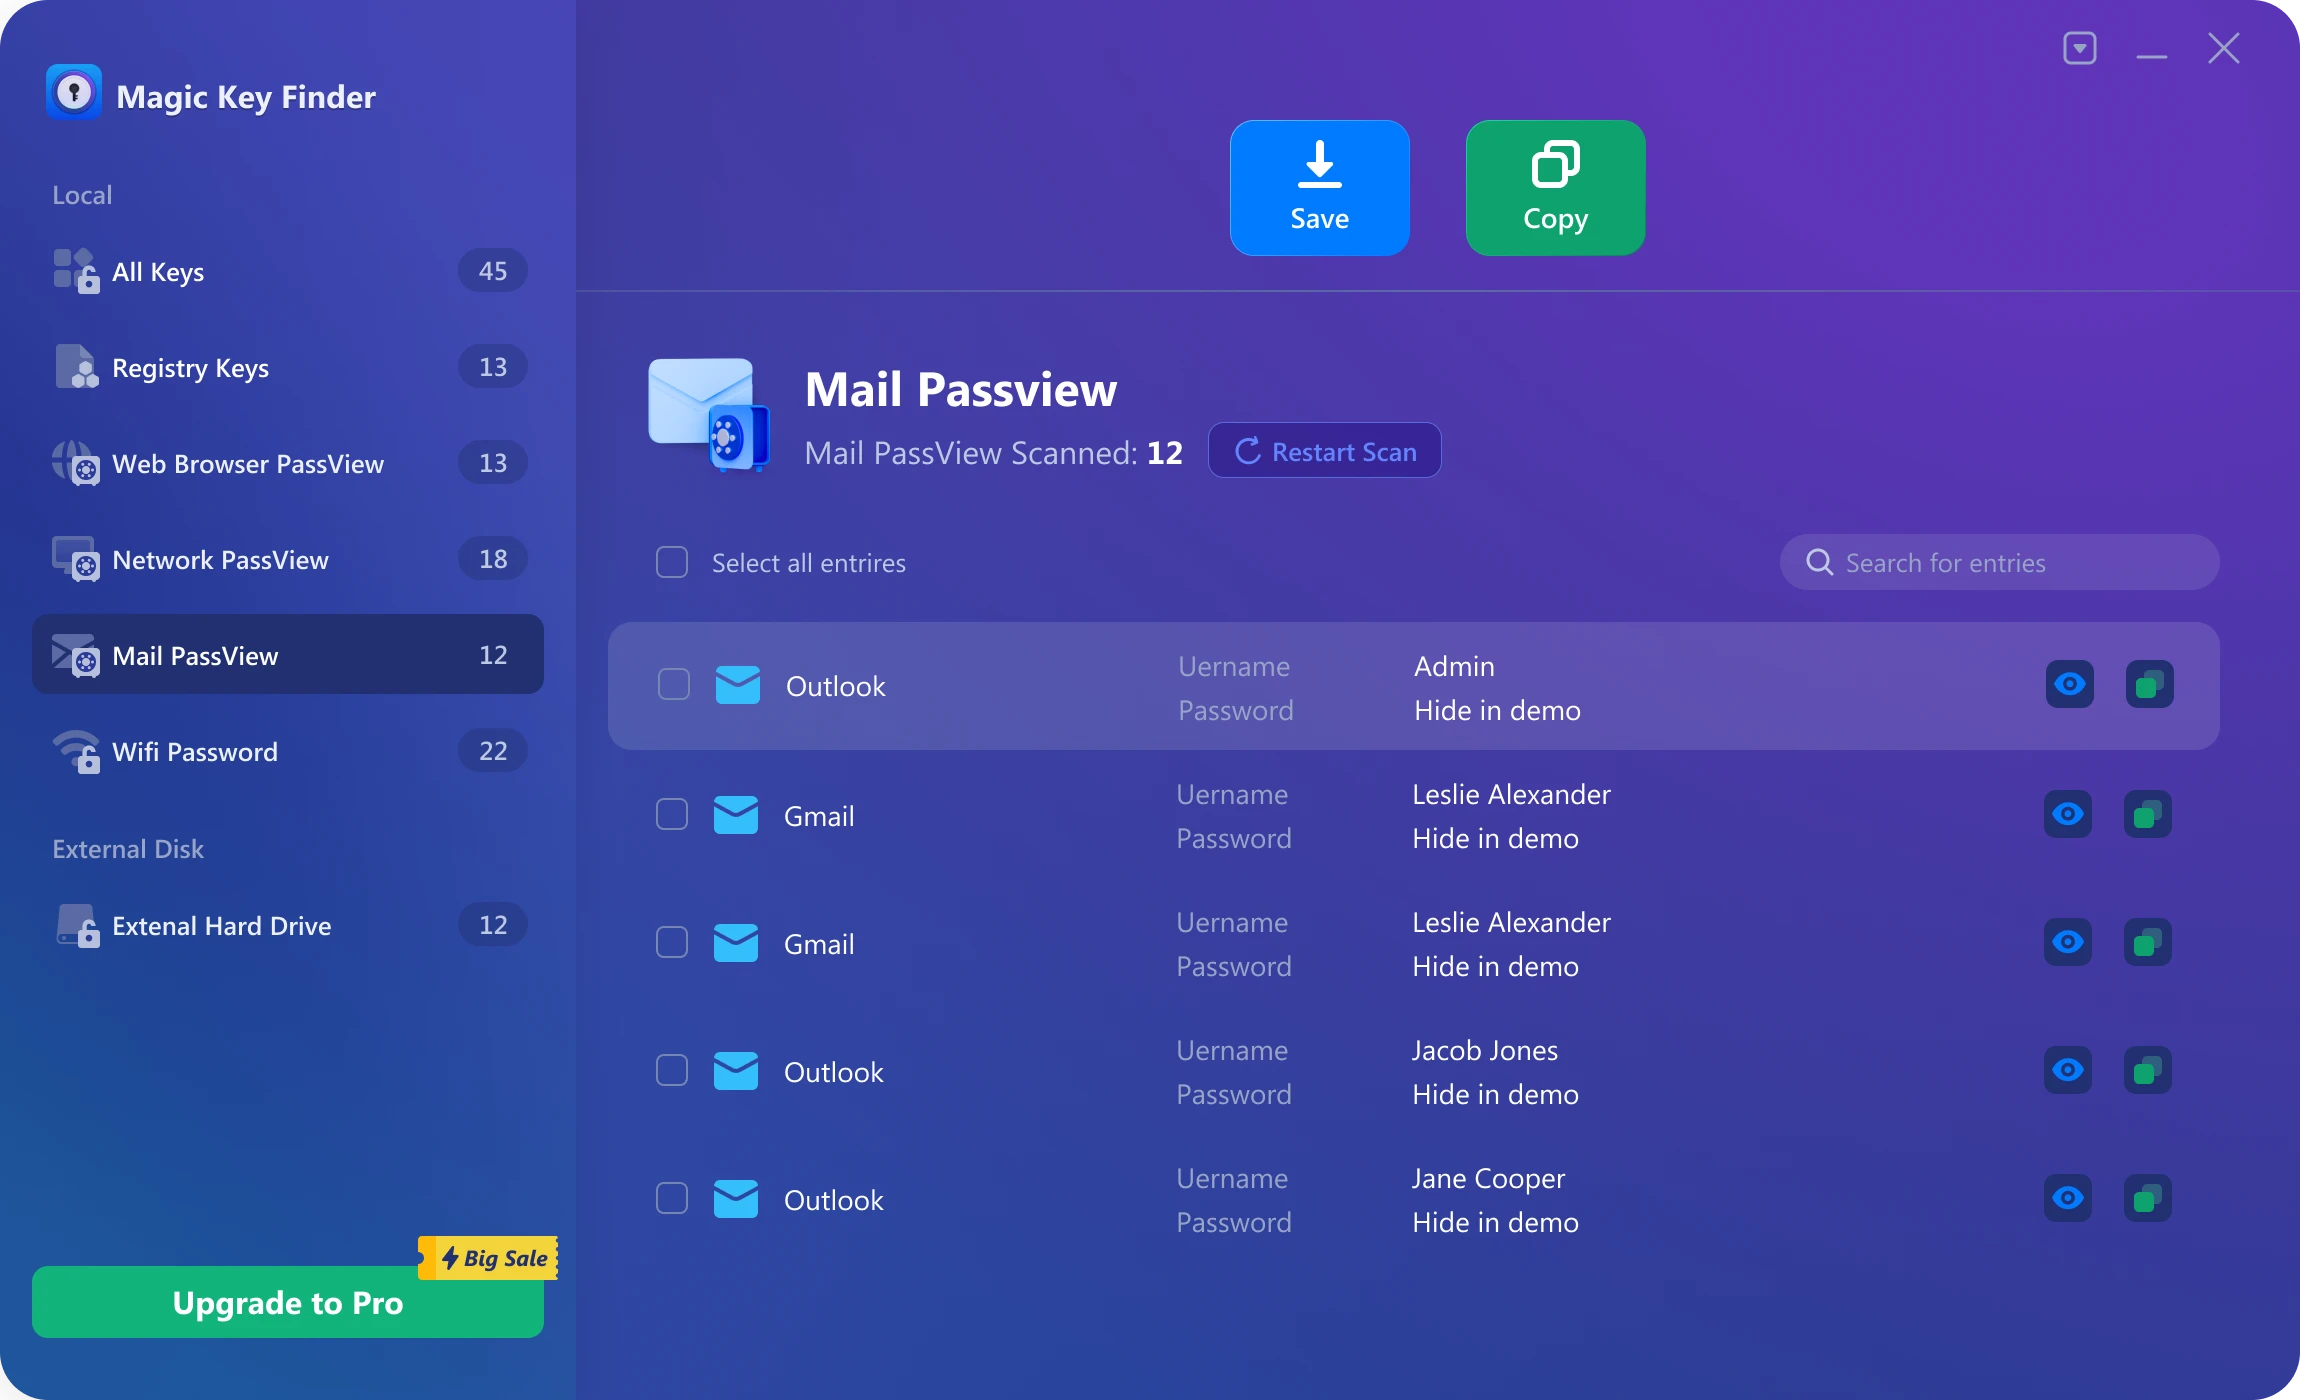Image resolution: width=2300 pixels, height=1400 pixels.
Task: Show Leslie Alexander's Gmail password
Action: (x=2069, y=814)
